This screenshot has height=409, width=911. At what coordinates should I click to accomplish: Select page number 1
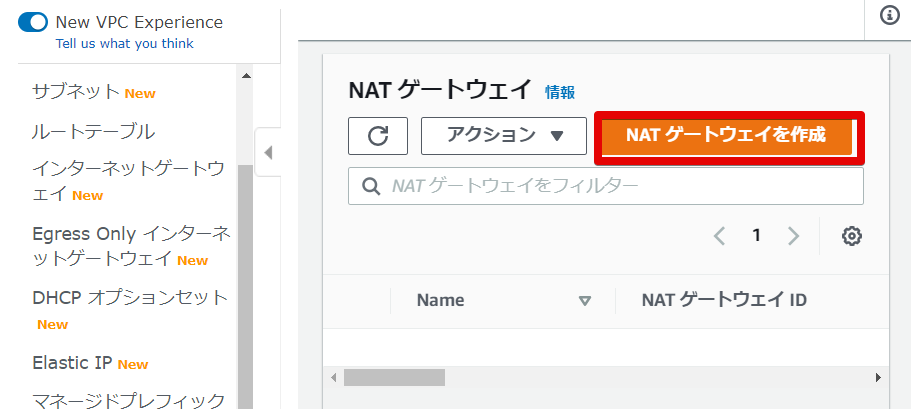(756, 235)
